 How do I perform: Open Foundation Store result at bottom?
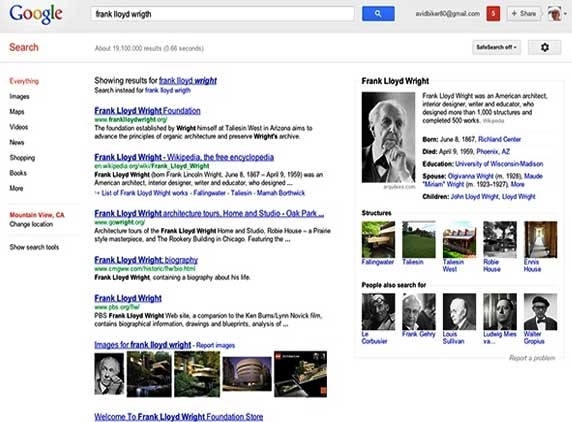coord(179,417)
